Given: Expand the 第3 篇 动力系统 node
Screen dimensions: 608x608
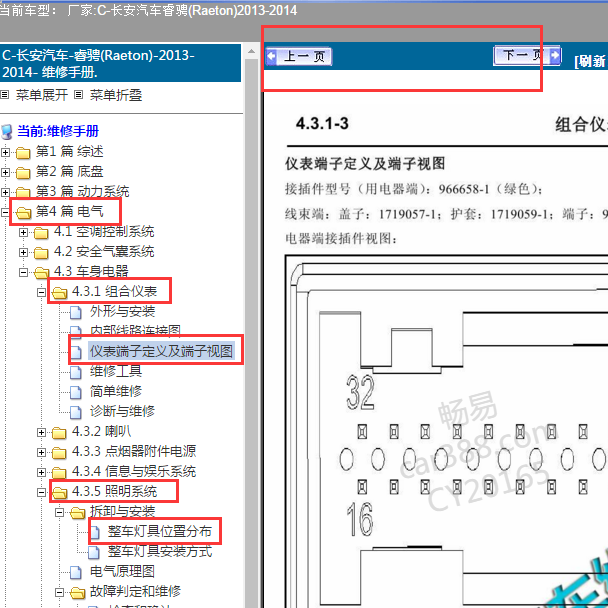Looking at the screenshot, I should click(5, 192).
